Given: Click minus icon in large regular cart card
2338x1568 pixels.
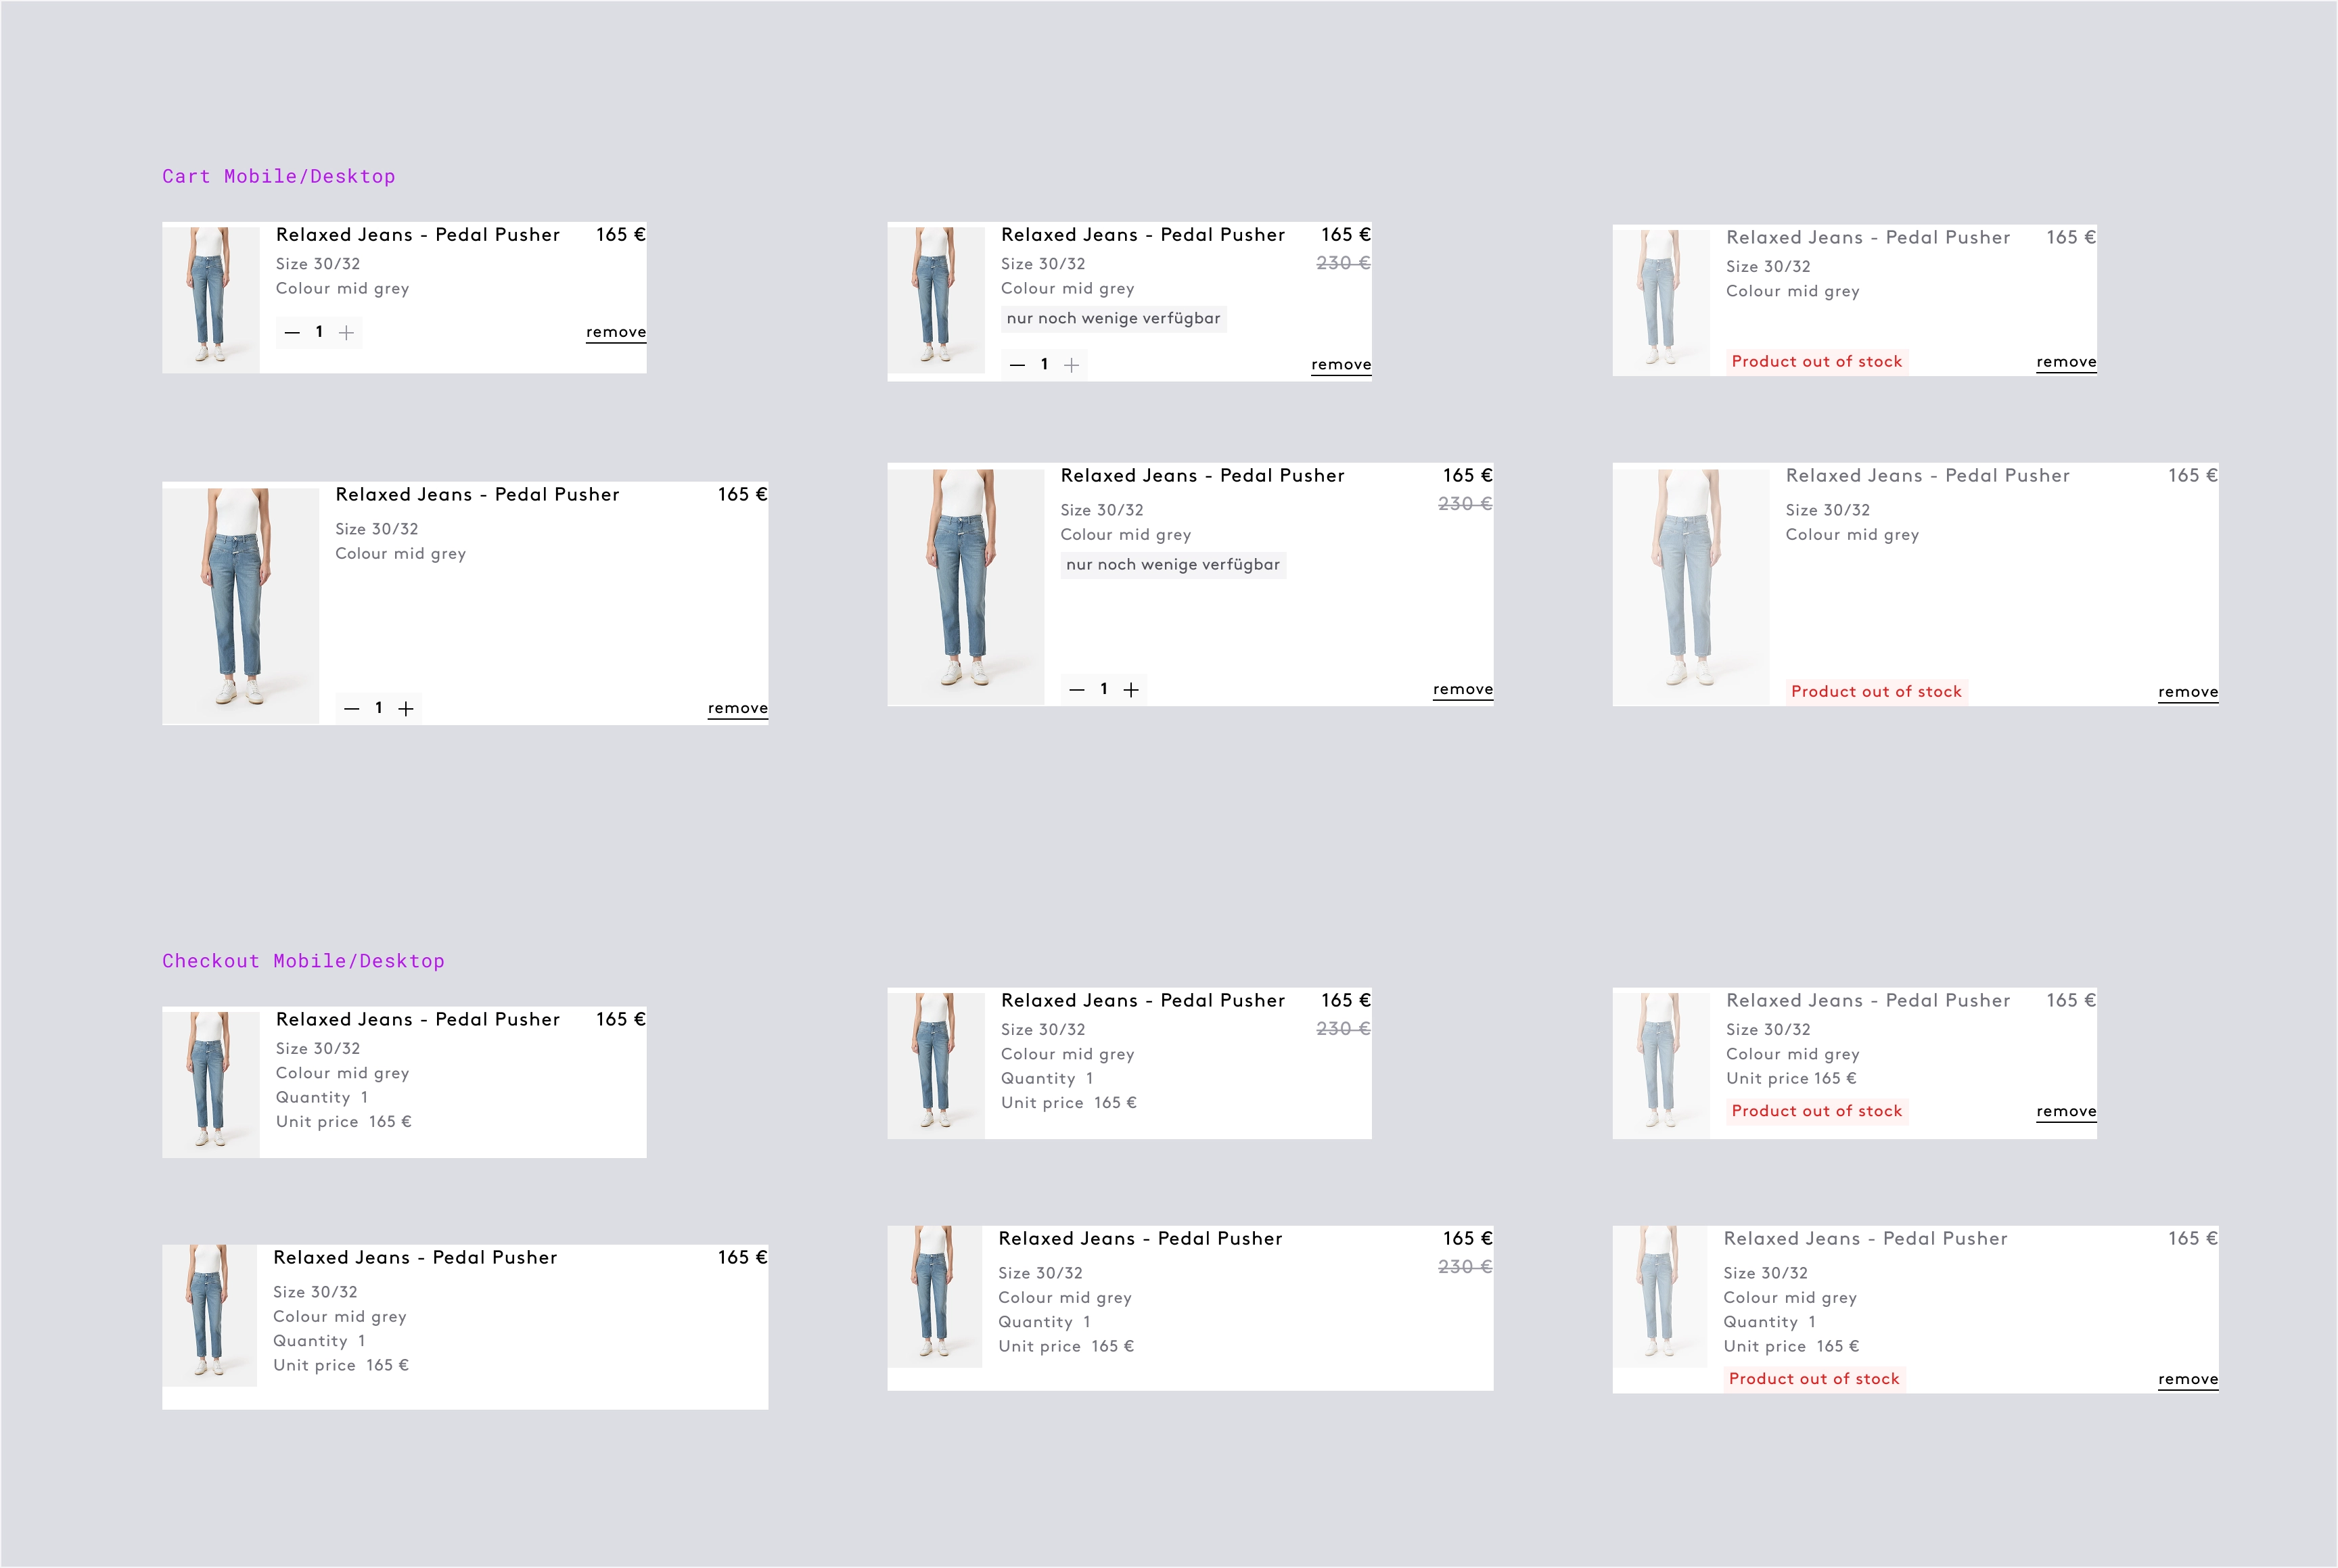Looking at the screenshot, I should pos(351,709).
